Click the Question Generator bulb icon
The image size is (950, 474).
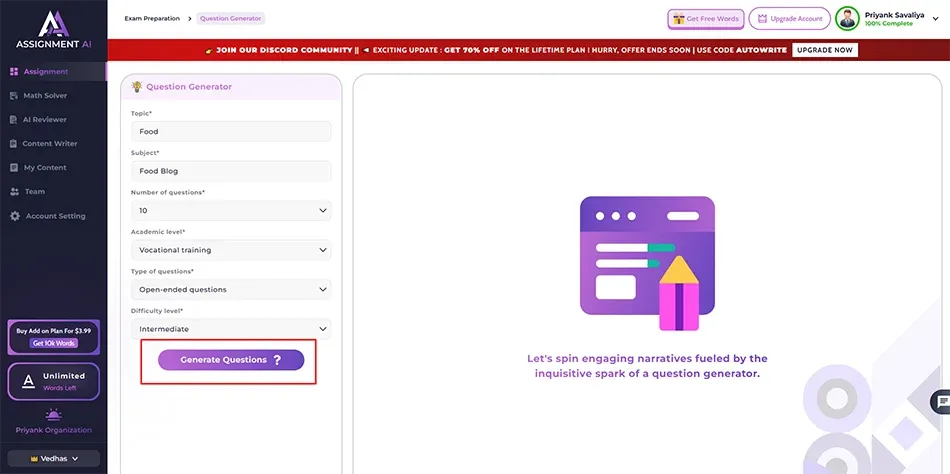point(137,87)
